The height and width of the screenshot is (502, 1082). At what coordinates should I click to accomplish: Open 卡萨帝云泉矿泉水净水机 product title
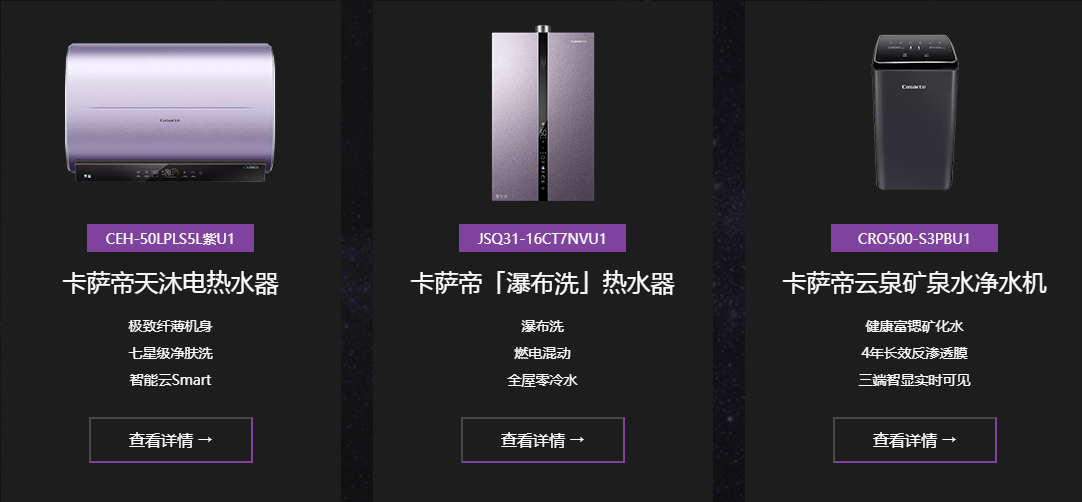(914, 284)
